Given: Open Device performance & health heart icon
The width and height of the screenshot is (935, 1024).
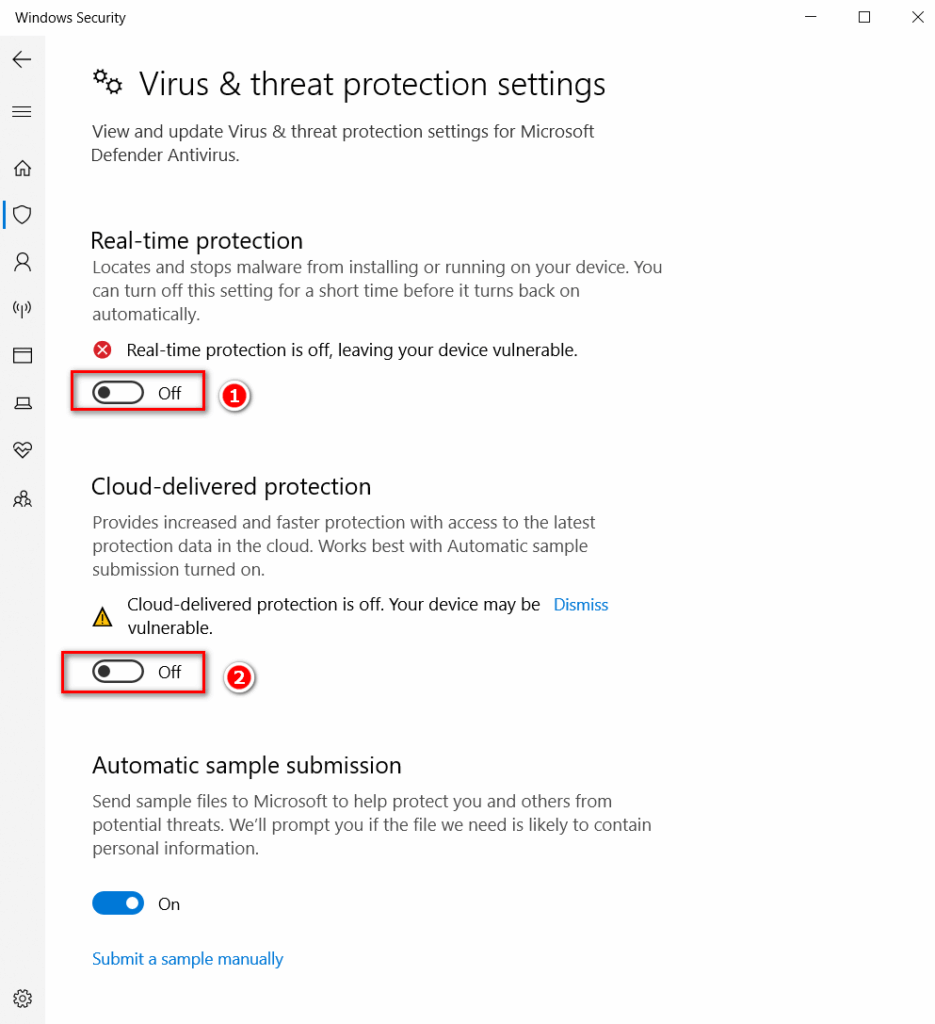Looking at the screenshot, I should (22, 450).
